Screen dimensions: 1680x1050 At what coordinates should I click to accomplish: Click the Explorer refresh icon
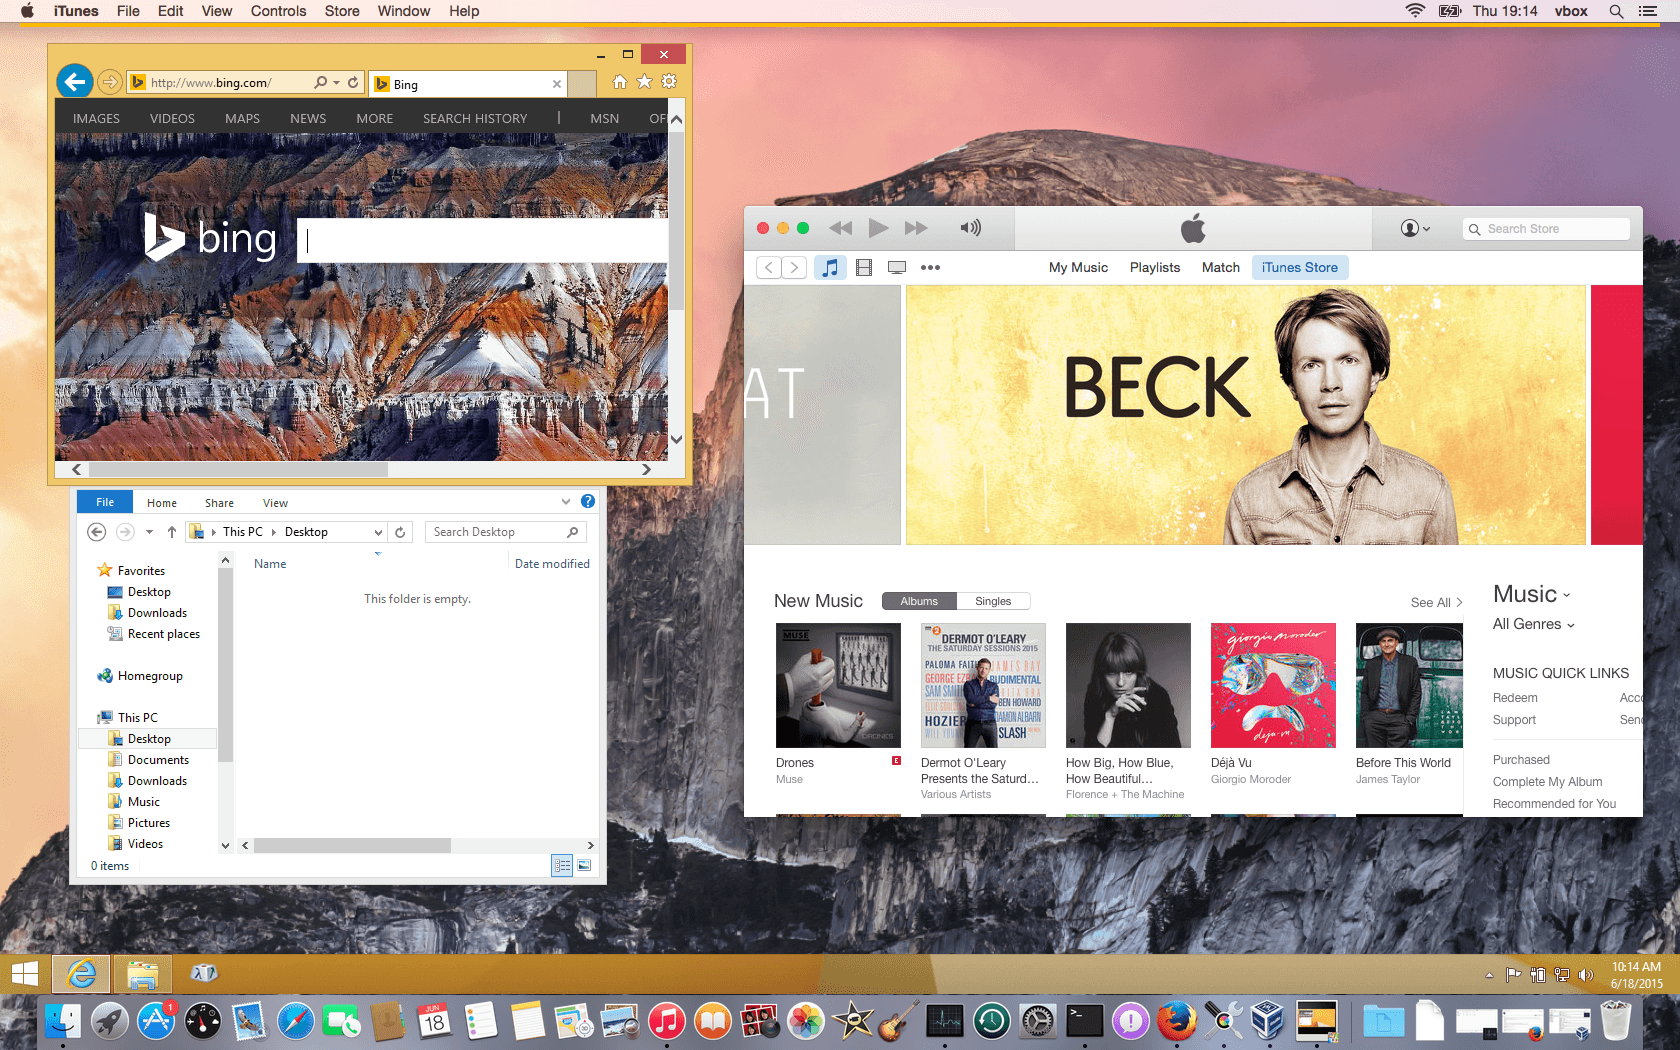(x=400, y=532)
